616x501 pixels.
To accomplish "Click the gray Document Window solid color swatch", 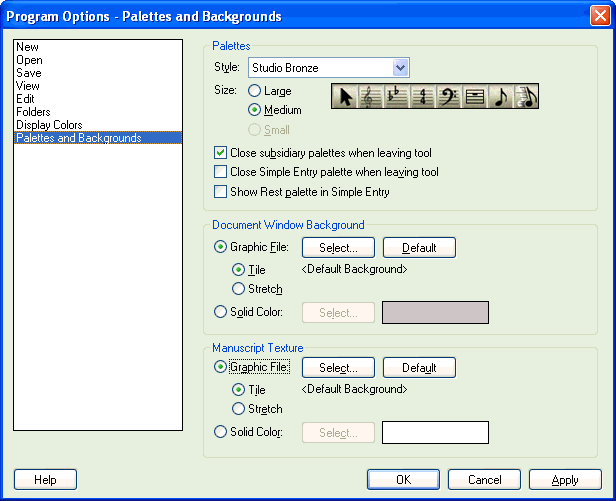I will (435, 312).
